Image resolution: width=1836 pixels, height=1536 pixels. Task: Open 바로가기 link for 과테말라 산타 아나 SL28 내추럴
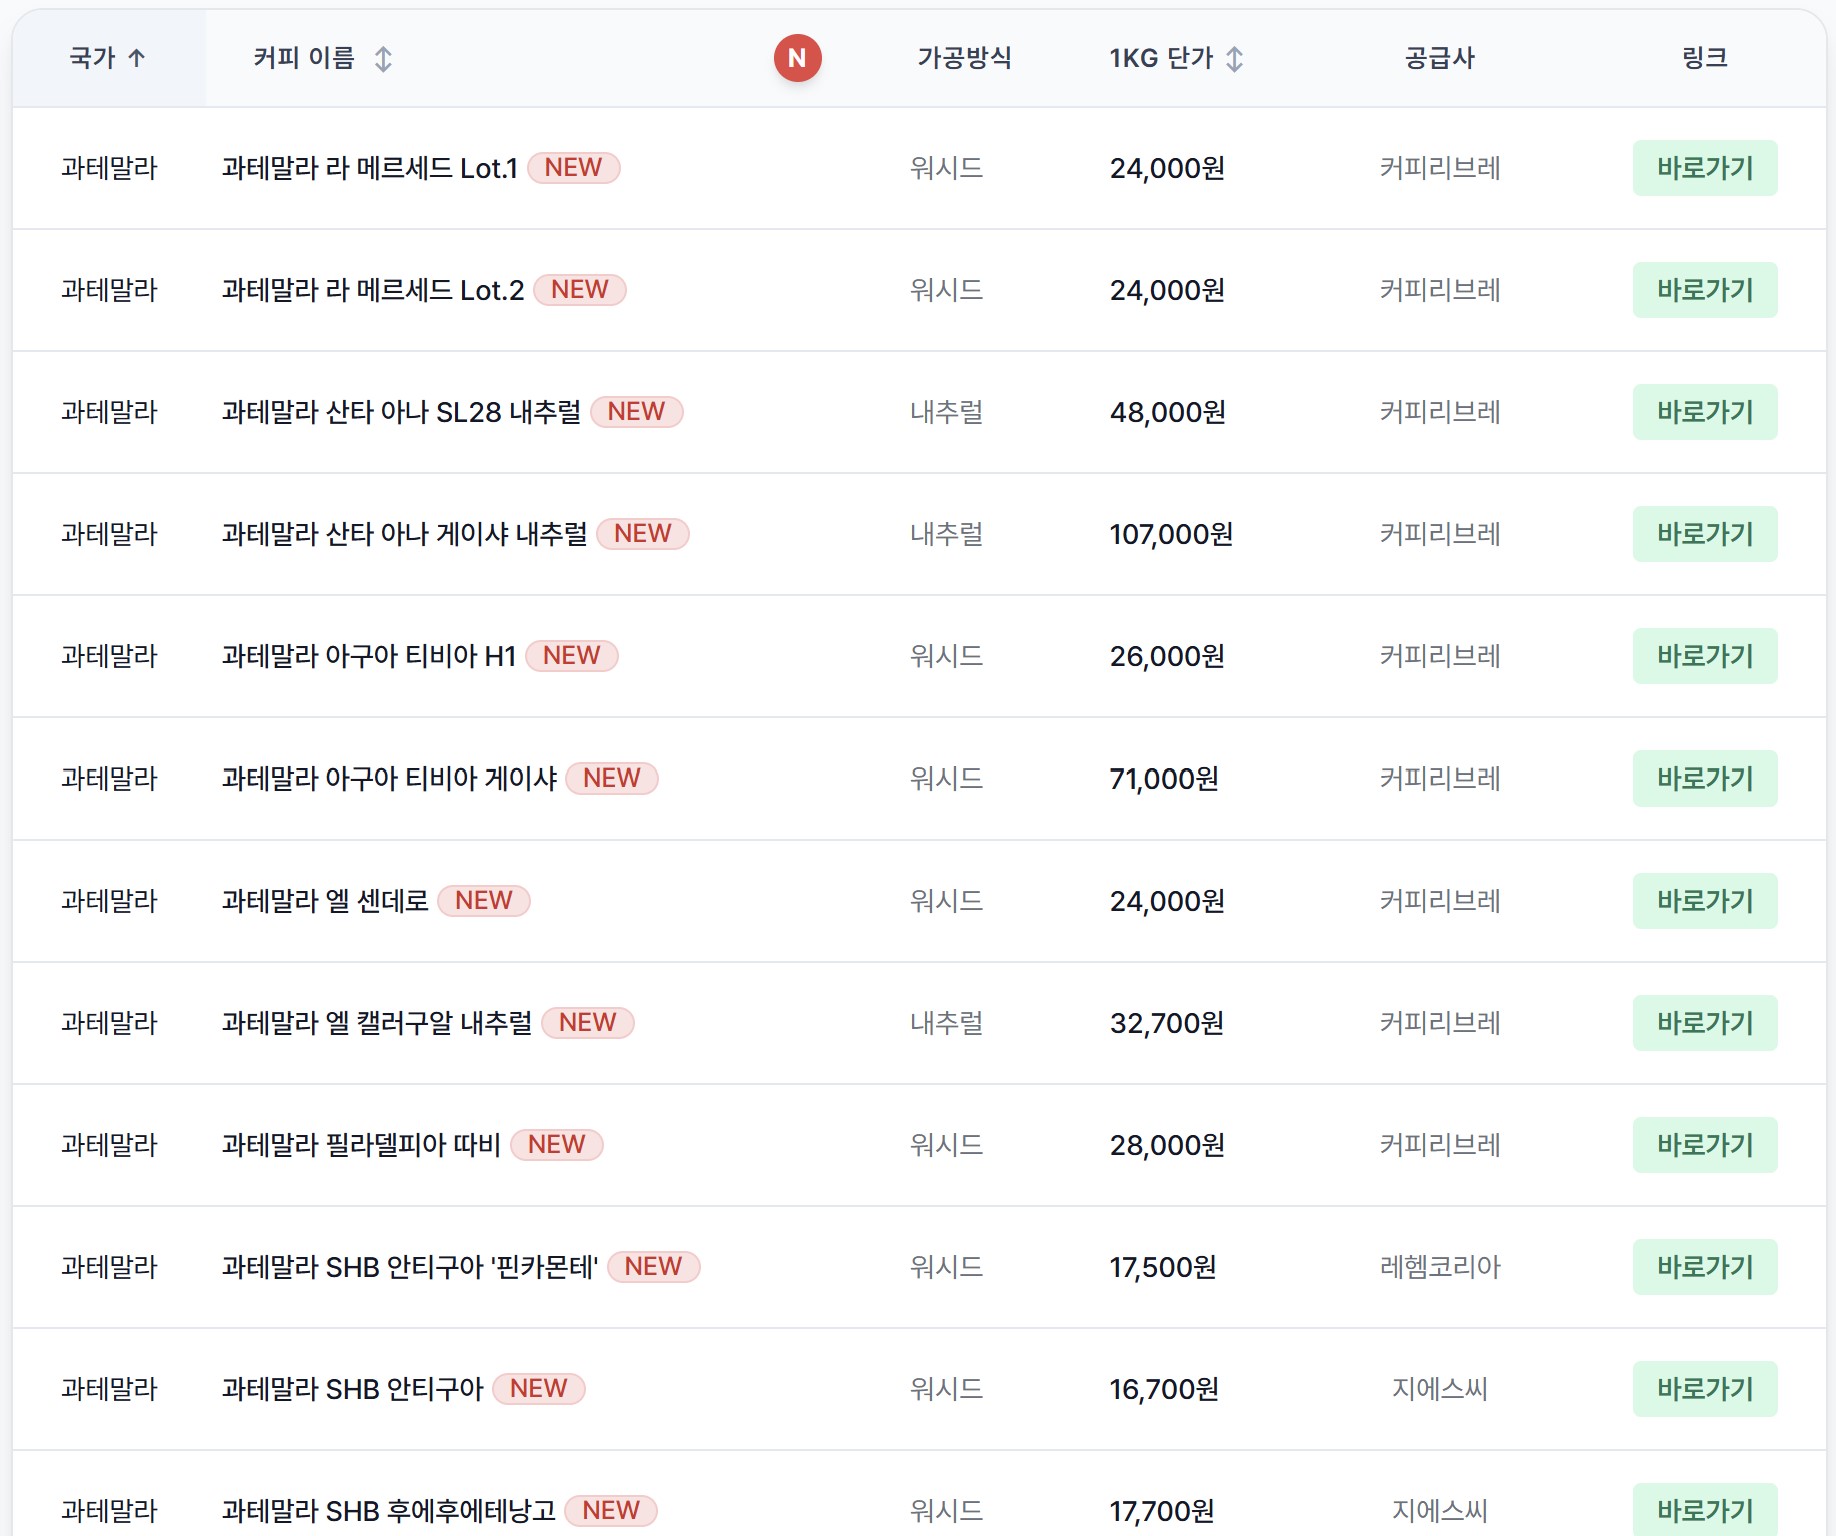(1705, 411)
